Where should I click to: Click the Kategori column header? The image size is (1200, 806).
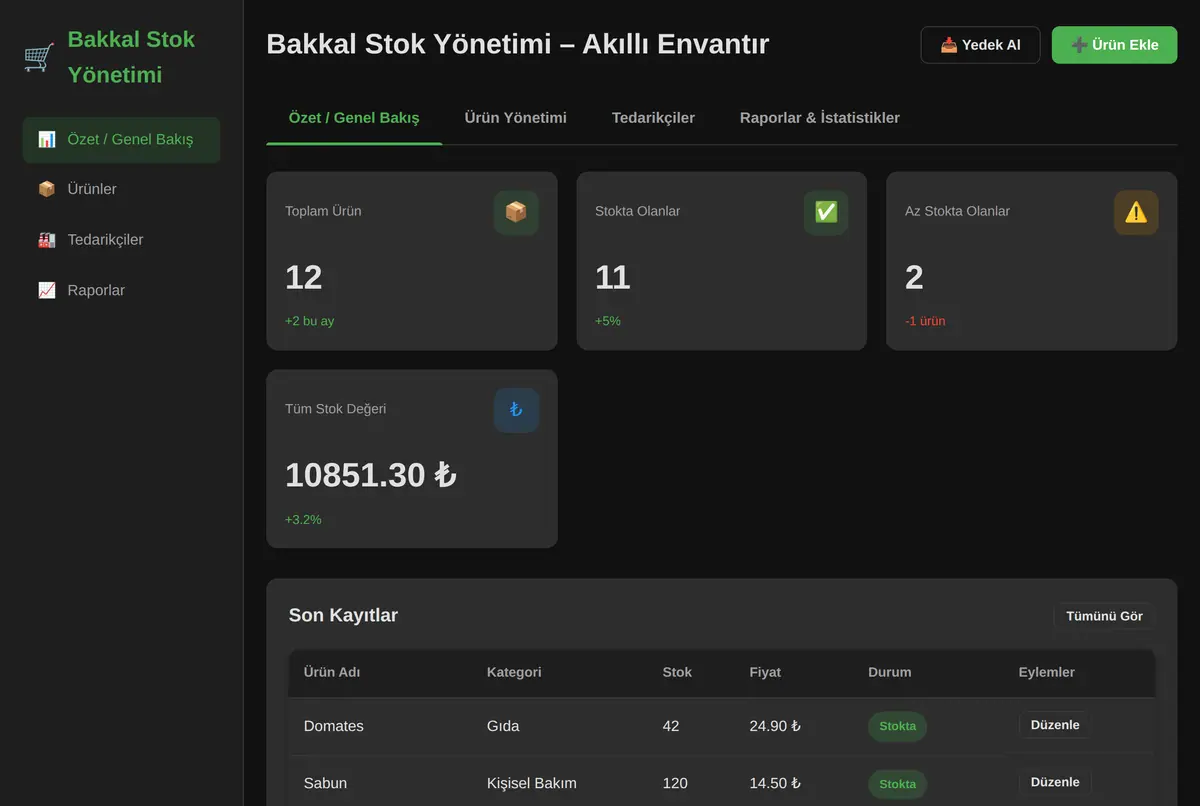tap(514, 672)
